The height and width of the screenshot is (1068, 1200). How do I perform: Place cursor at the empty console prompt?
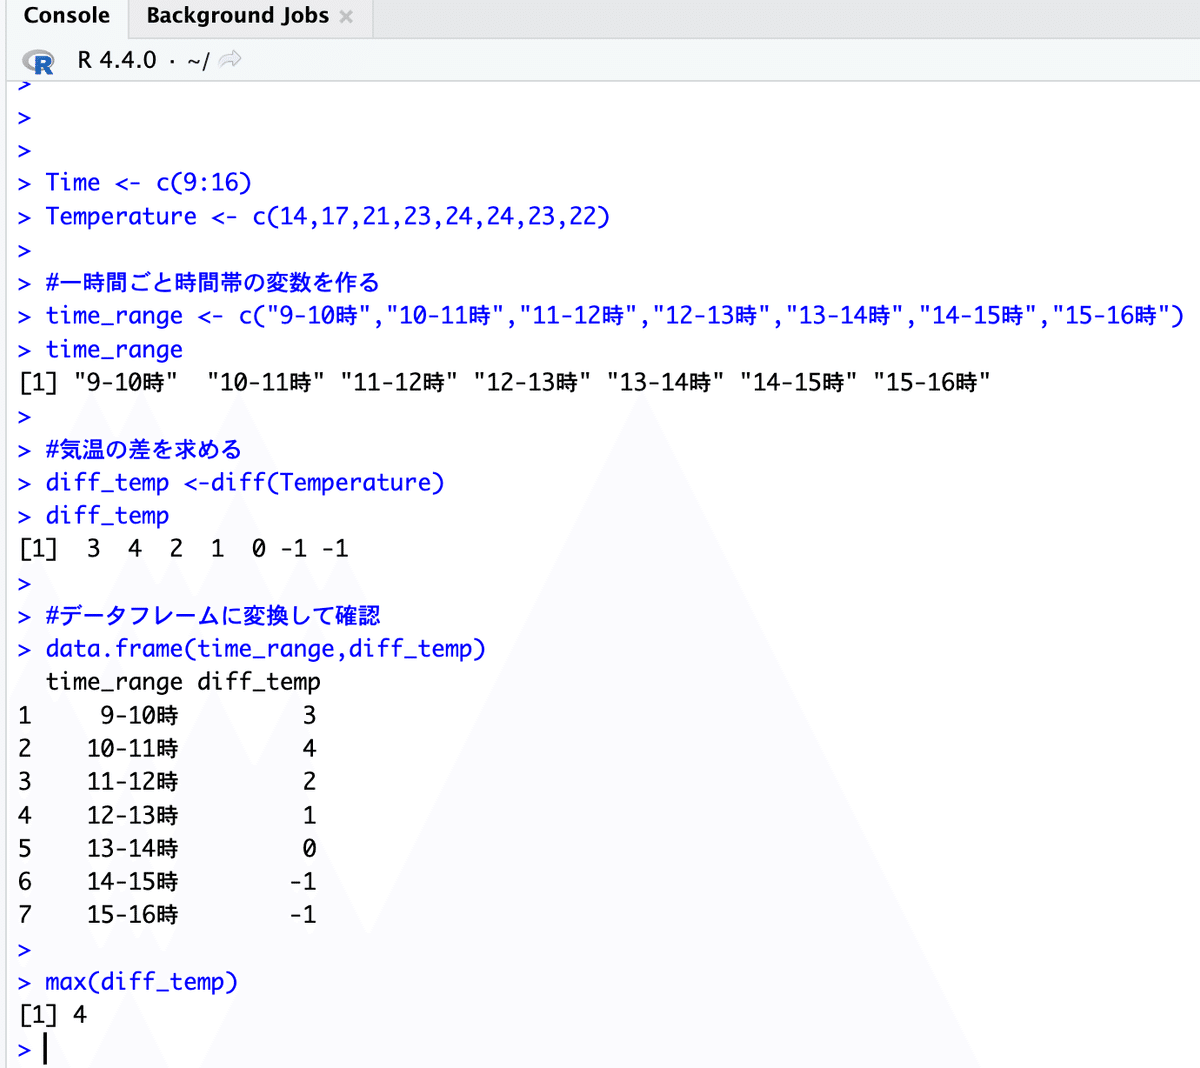point(46,1050)
